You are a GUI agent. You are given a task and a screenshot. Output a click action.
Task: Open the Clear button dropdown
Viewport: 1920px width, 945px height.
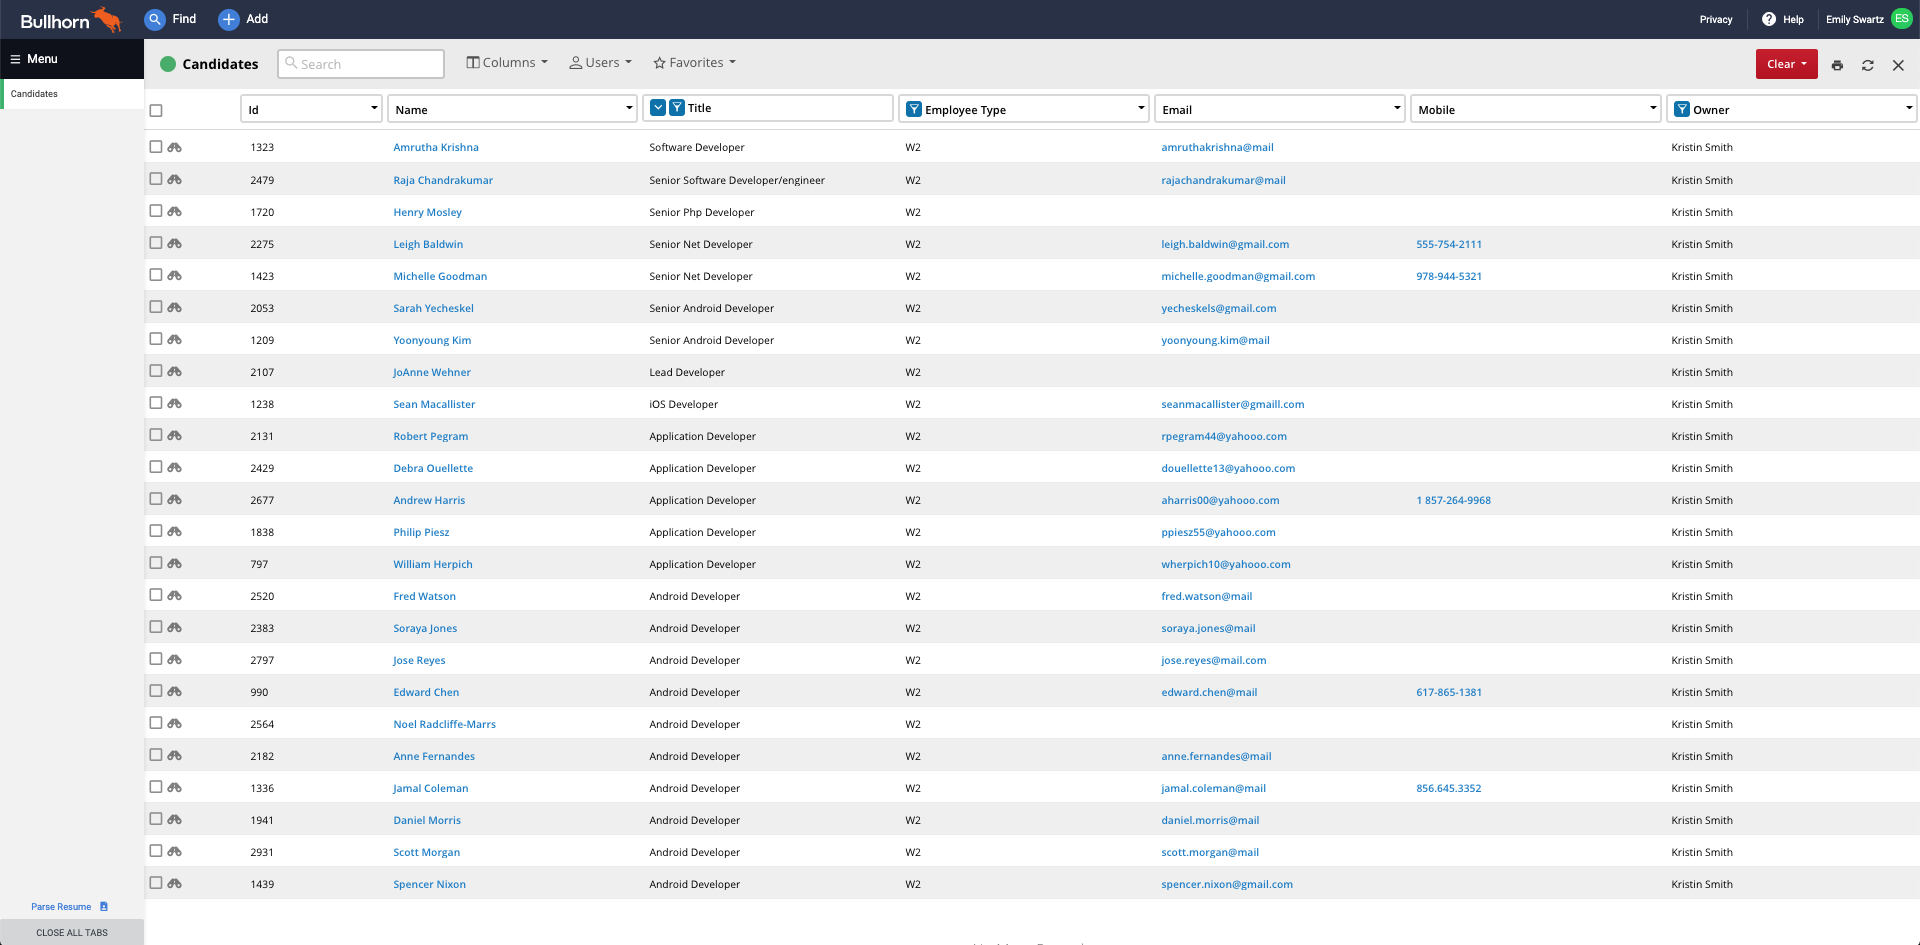(1786, 64)
